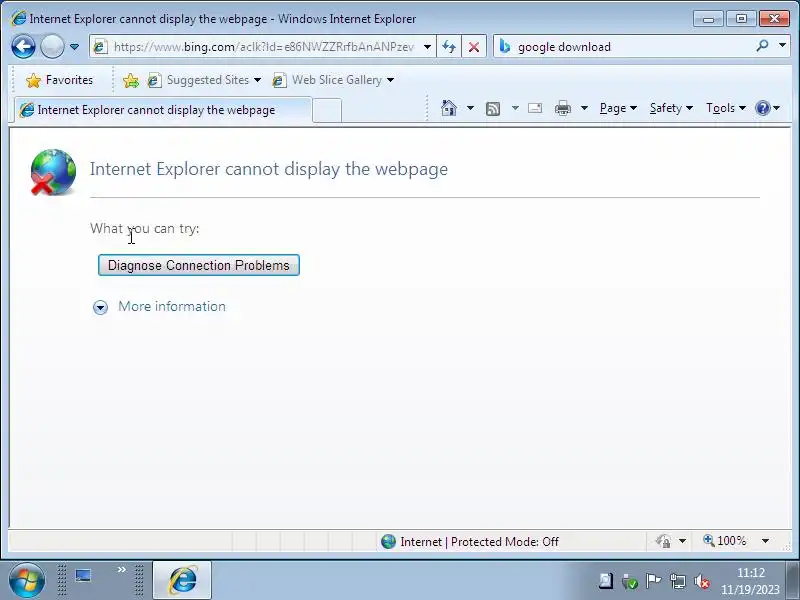
Task: Click the status bar privacy lock icon
Action: click(664, 541)
